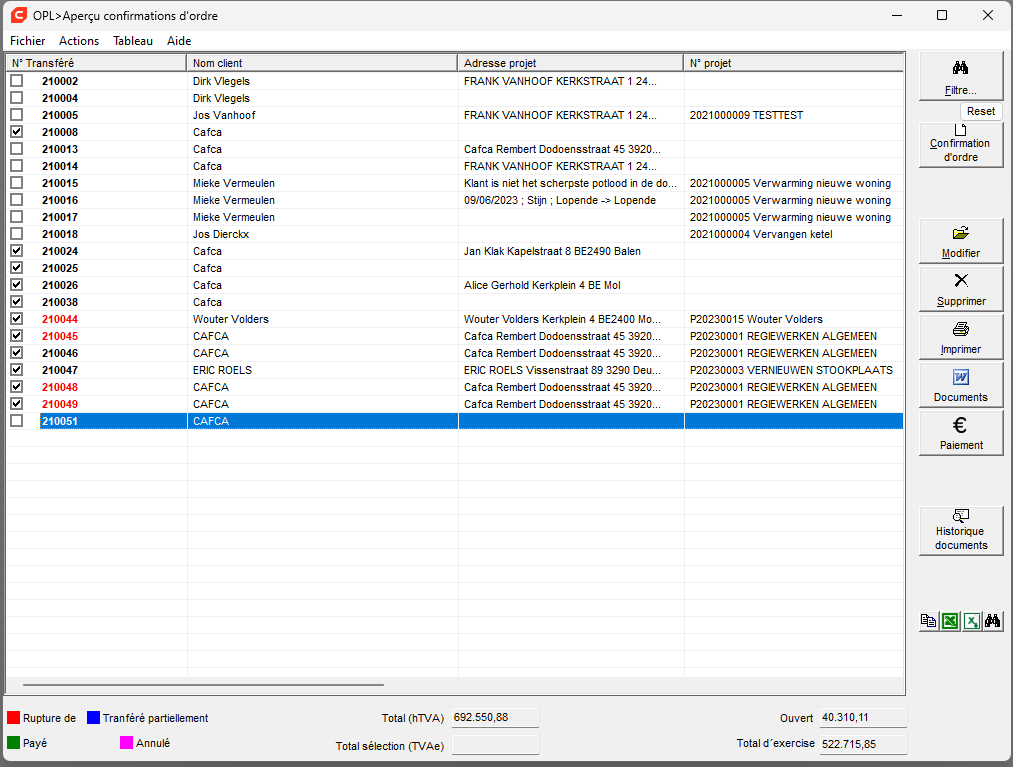Click client name ERIC ROELS
1013x767 pixels.
[222, 370]
